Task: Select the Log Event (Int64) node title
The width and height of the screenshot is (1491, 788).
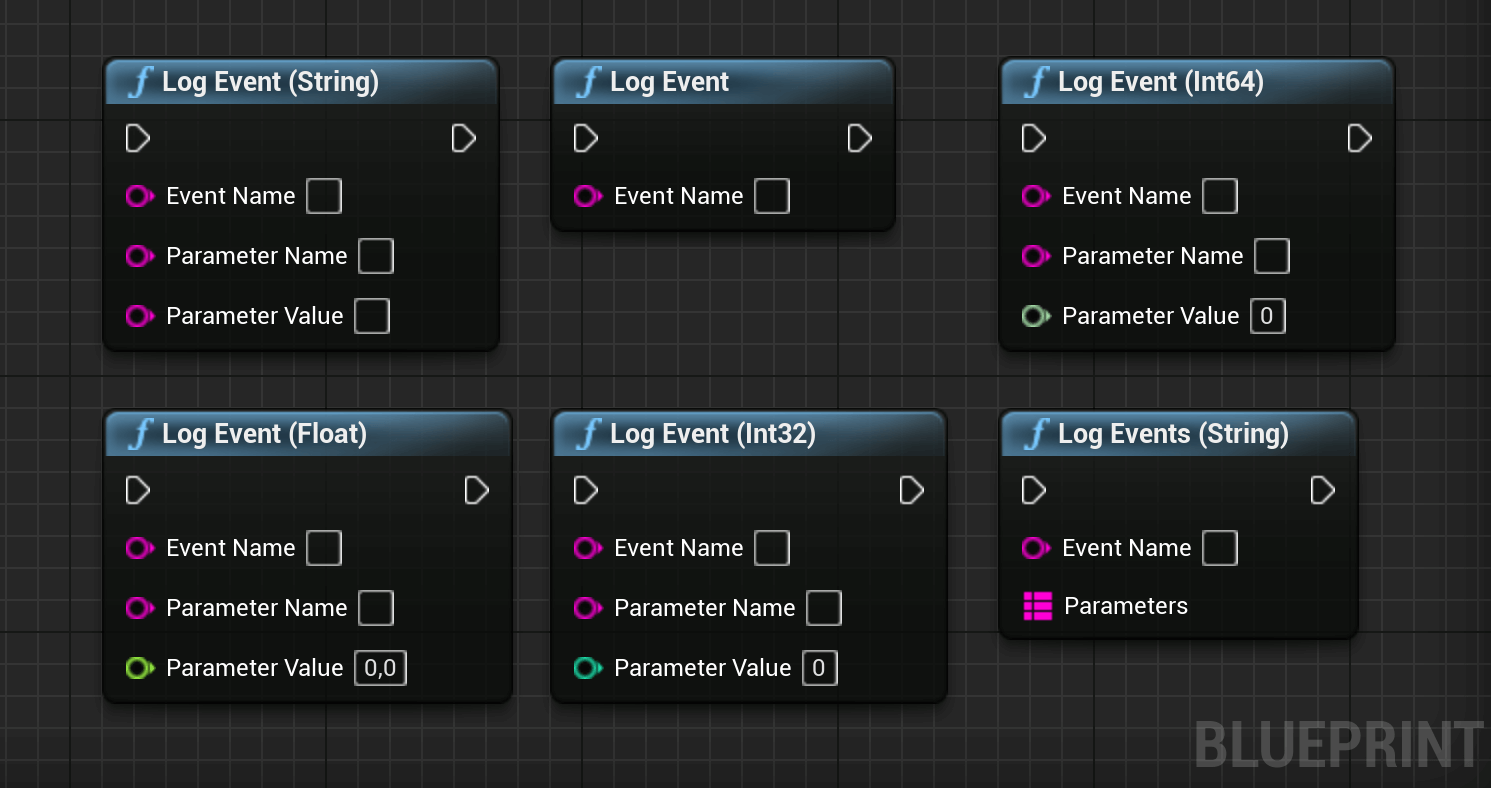Action: tap(1160, 82)
